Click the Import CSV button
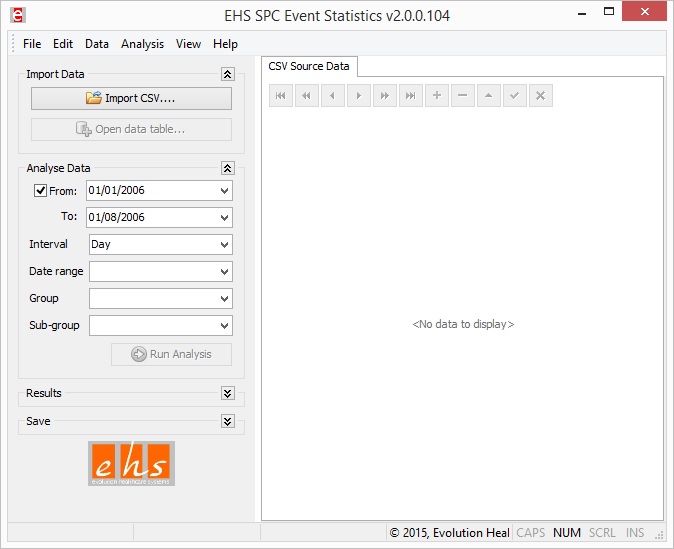This screenshot has height=549, width=674. coord(131,98)
